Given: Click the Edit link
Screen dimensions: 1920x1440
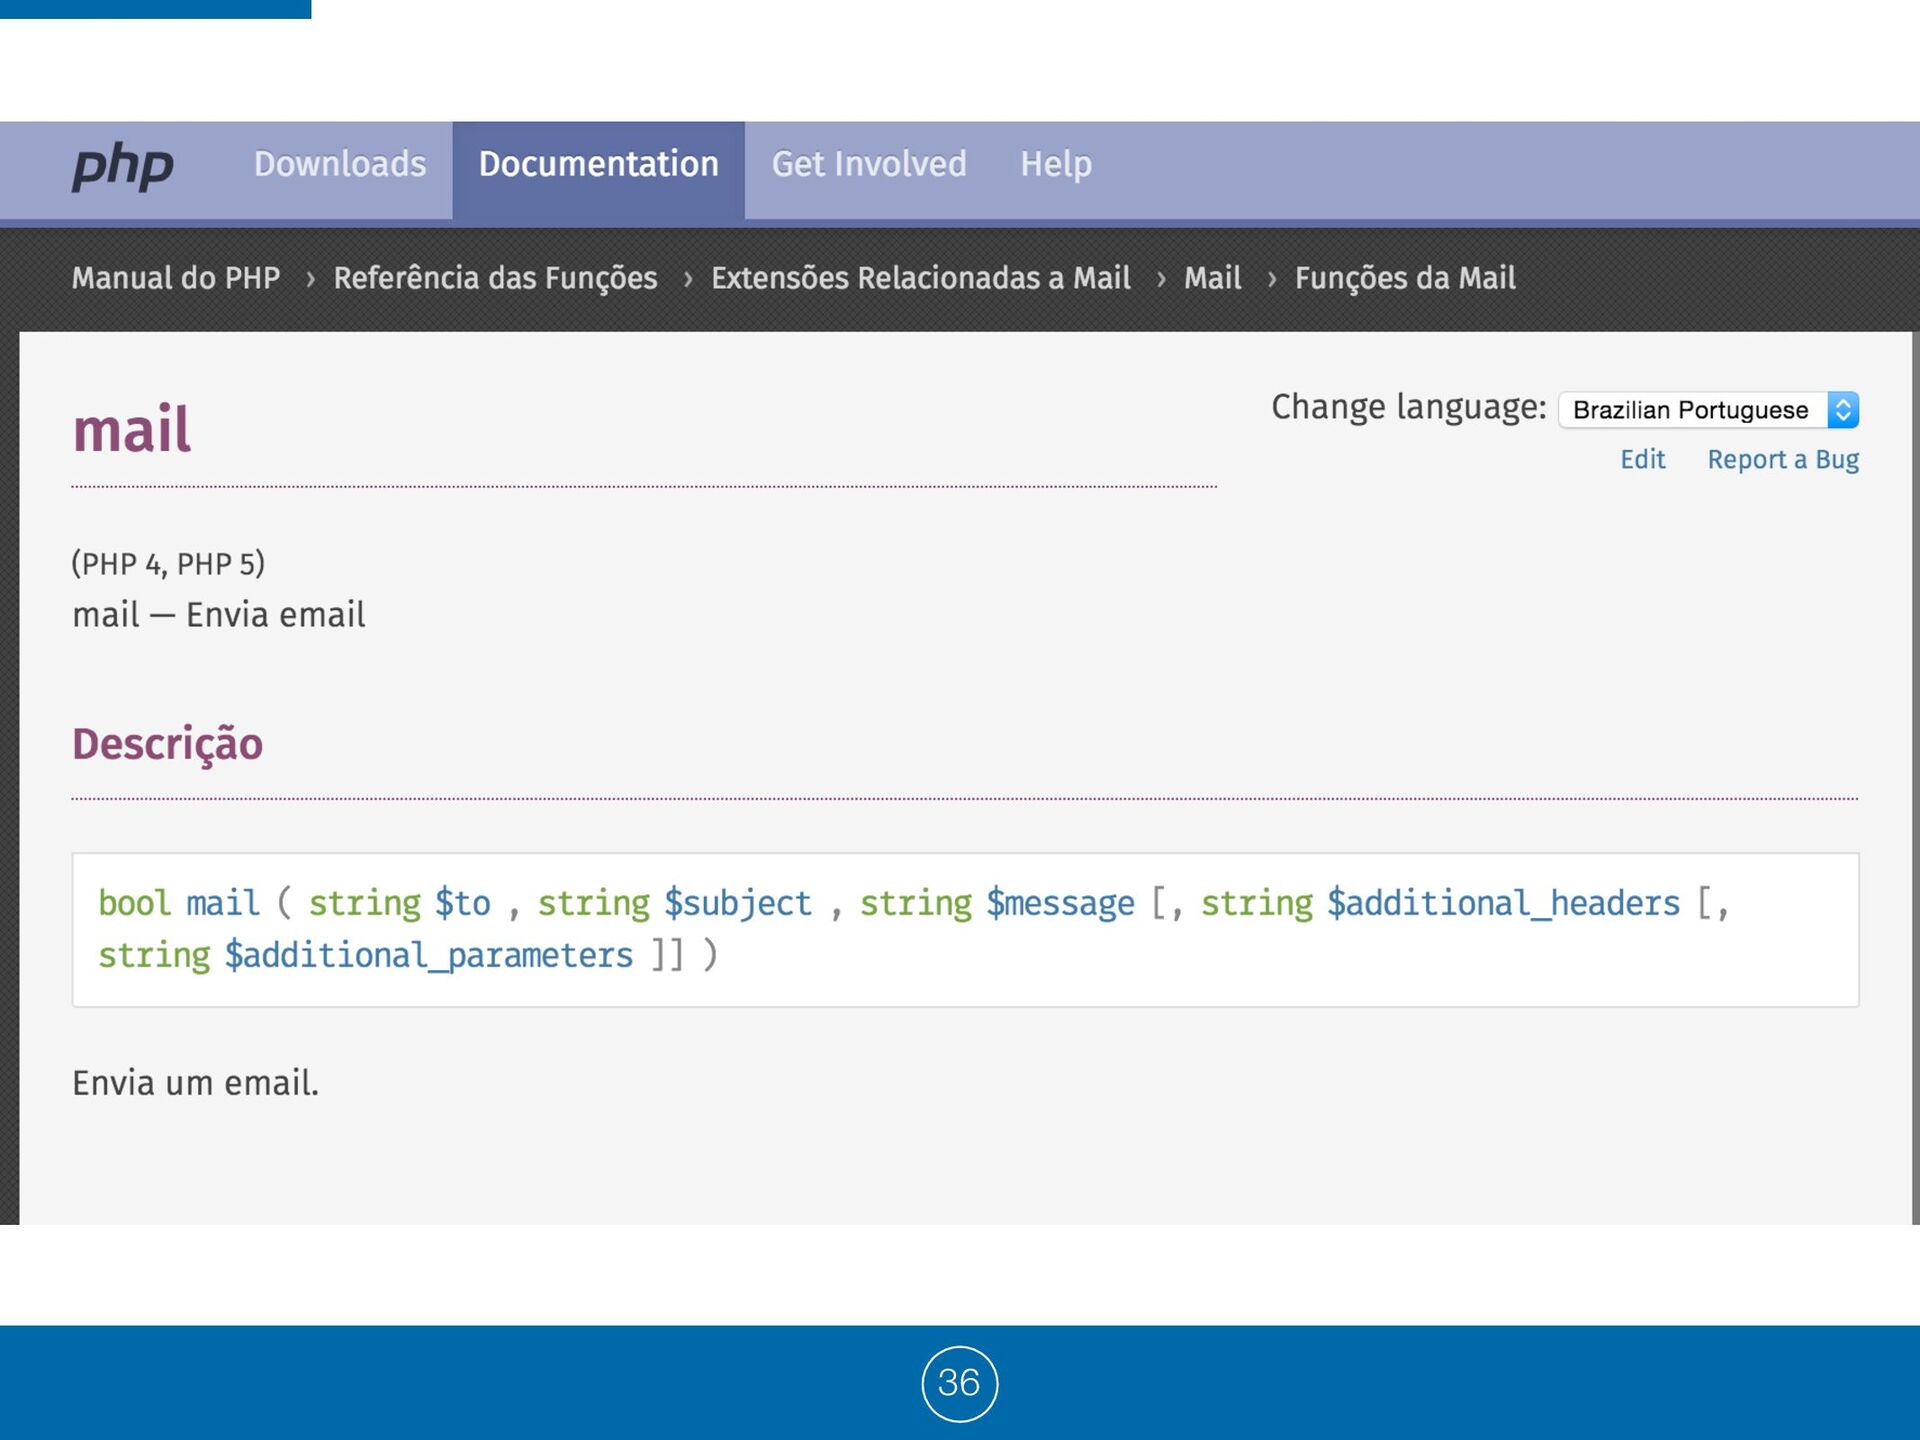Looking at the screenshot, I should [x=1642, y=460].
